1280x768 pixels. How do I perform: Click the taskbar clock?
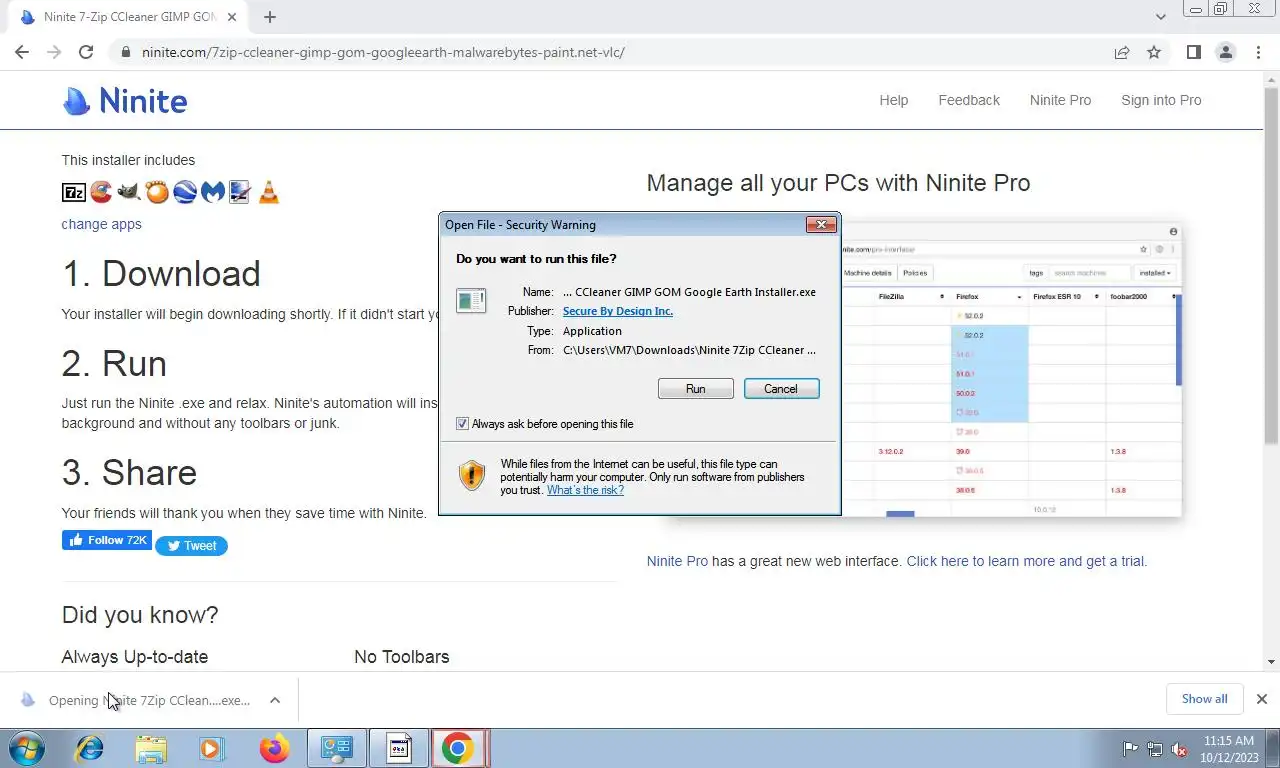click(x=1229, y=749)
